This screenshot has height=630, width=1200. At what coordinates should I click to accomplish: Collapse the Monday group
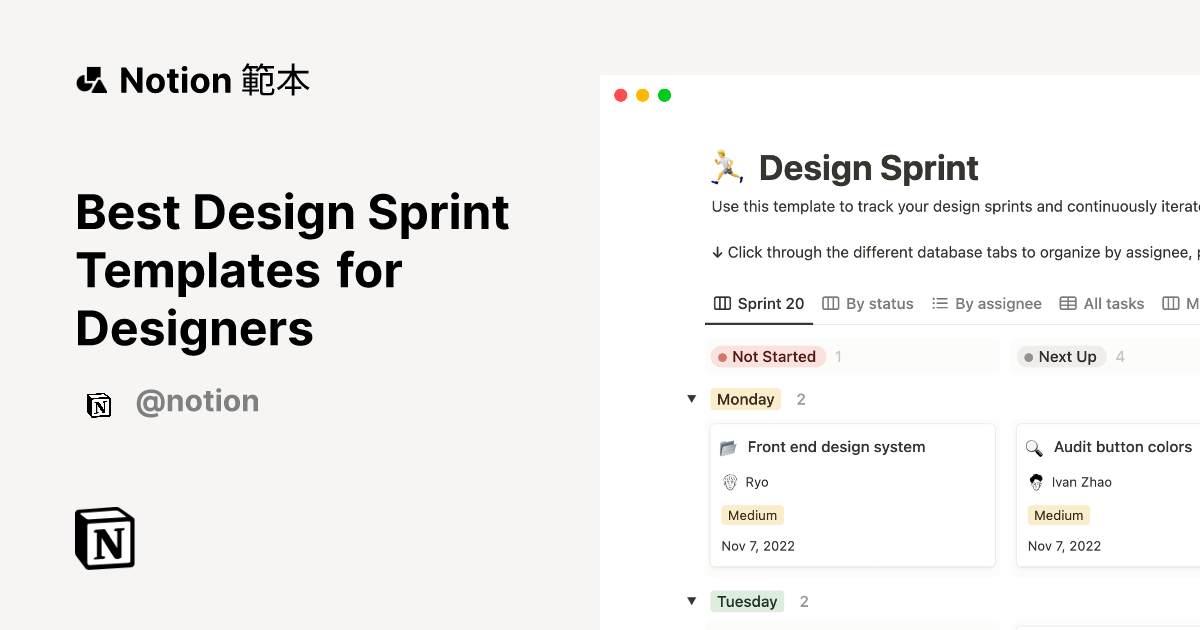click(691, 399)
